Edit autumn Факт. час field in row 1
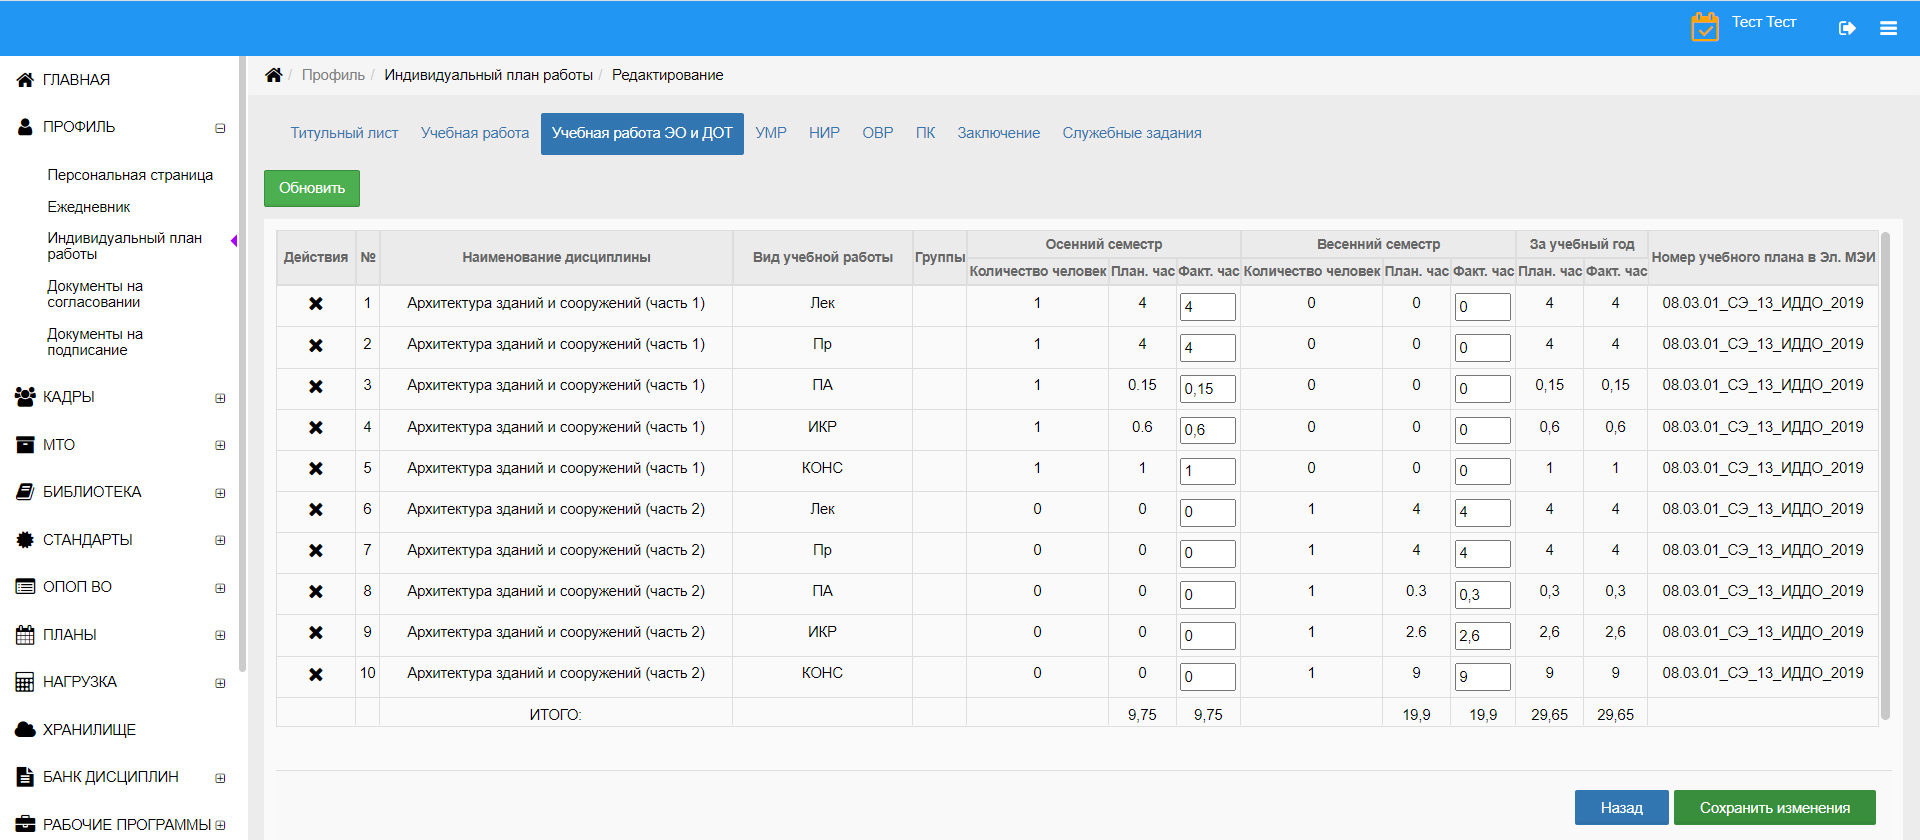The height and width of the screenshot is (840, 1920). (x=1208, y=307)
